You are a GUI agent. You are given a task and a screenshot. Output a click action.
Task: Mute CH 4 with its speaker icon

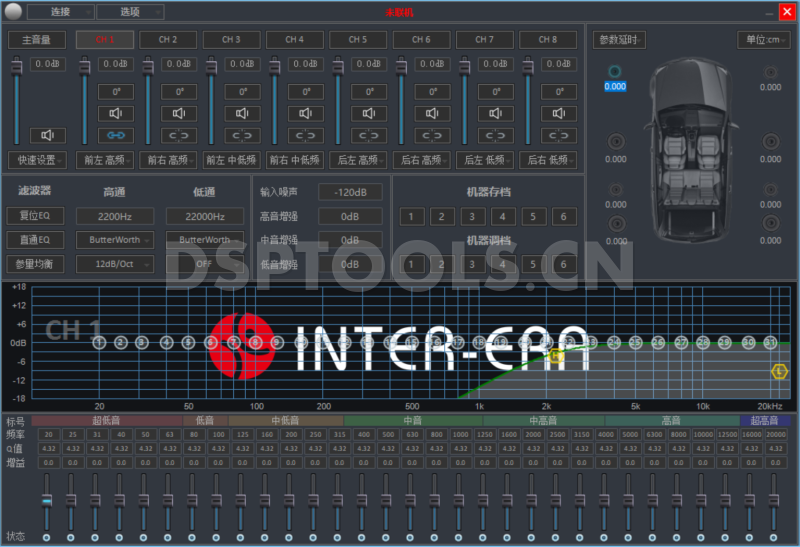tap(306, 113)
